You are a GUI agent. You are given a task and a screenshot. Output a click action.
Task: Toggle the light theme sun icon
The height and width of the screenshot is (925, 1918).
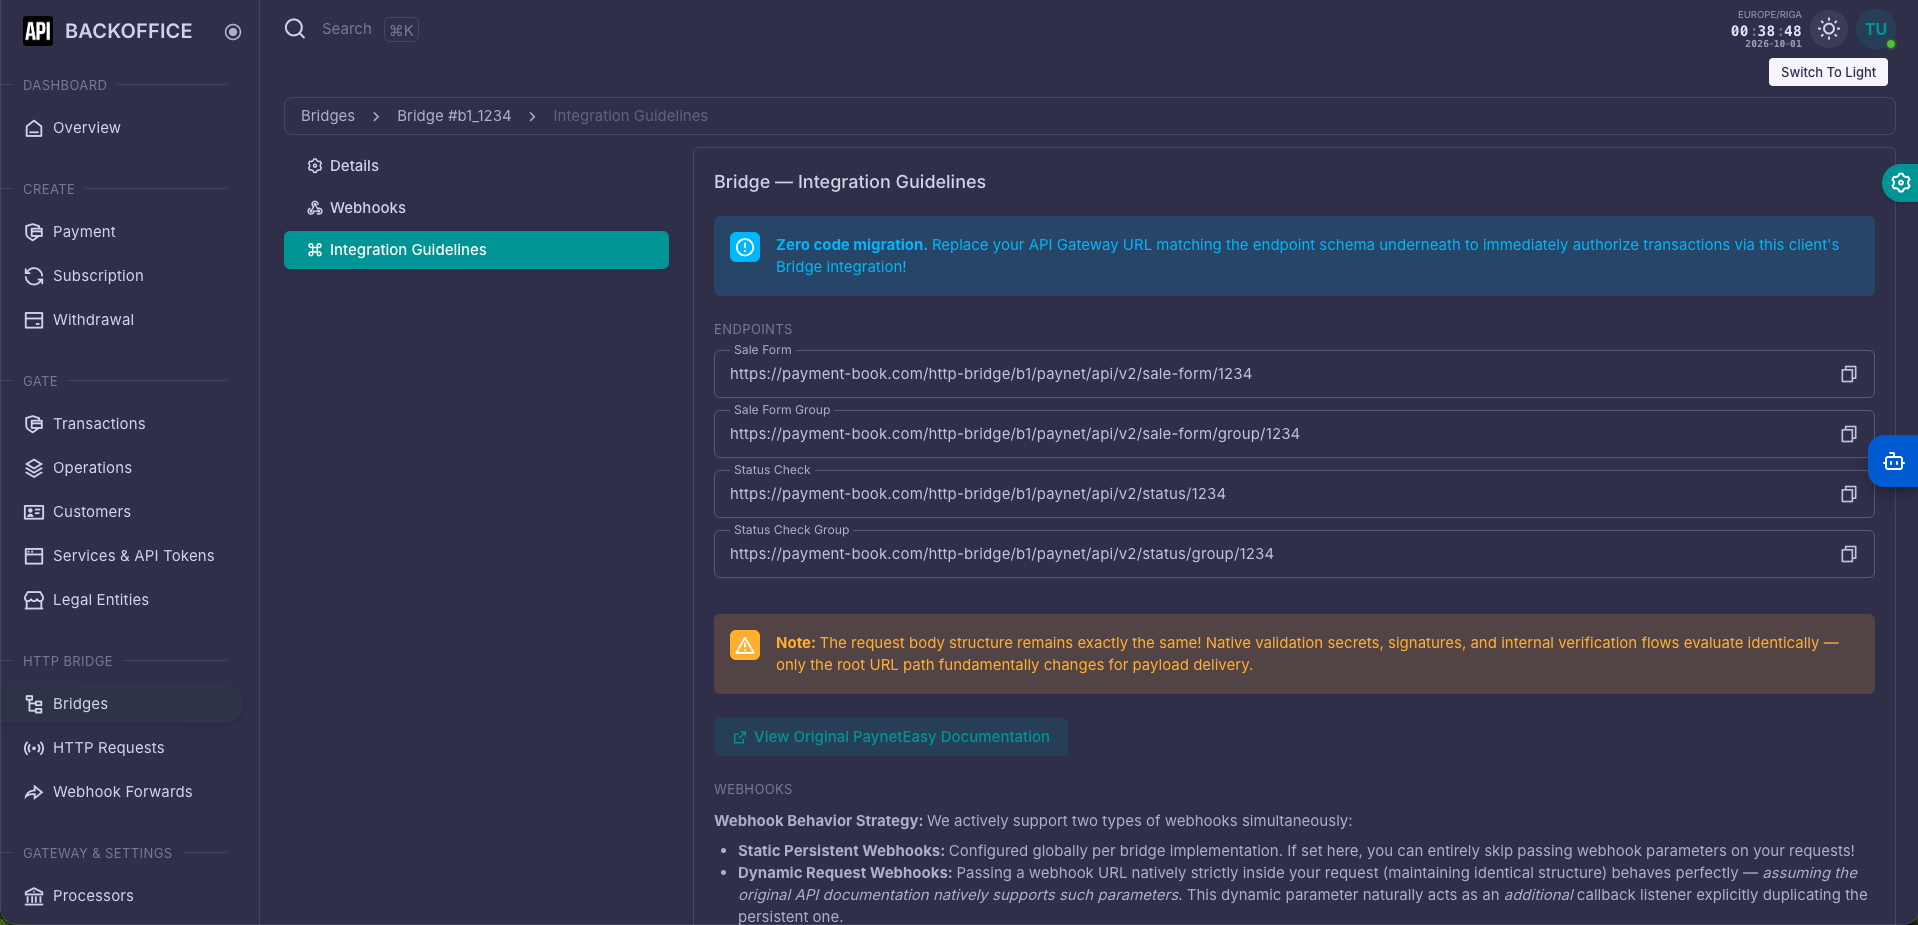tap(1829, 29)
